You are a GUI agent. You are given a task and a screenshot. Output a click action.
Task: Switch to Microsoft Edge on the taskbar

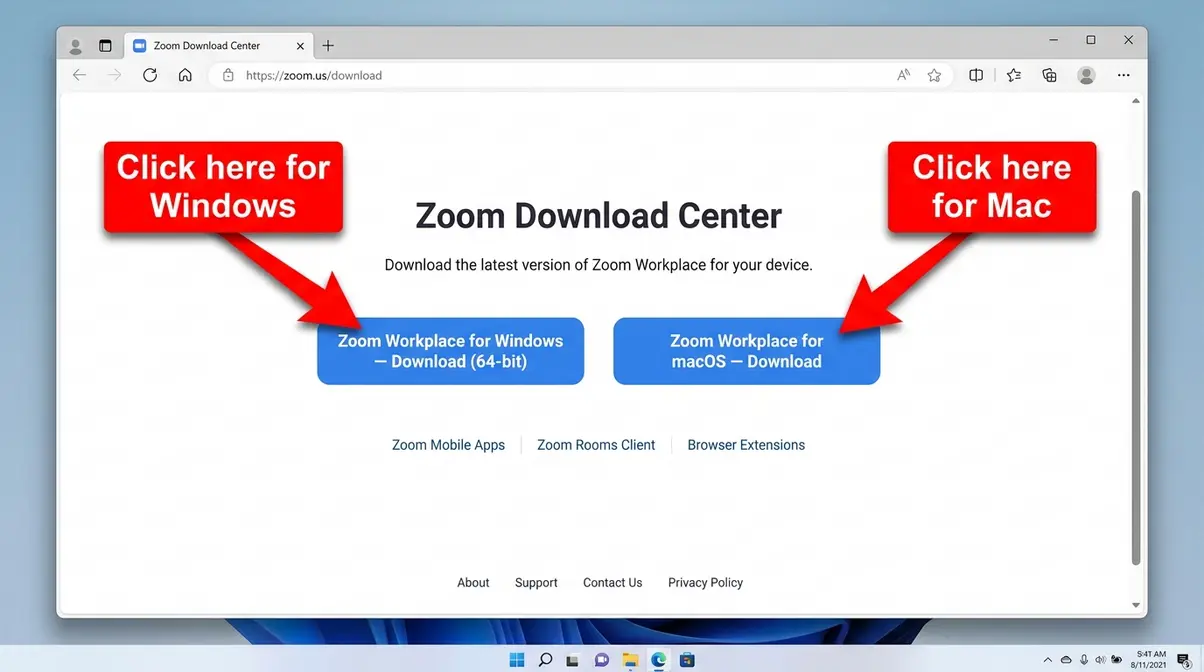pos(659,660)
